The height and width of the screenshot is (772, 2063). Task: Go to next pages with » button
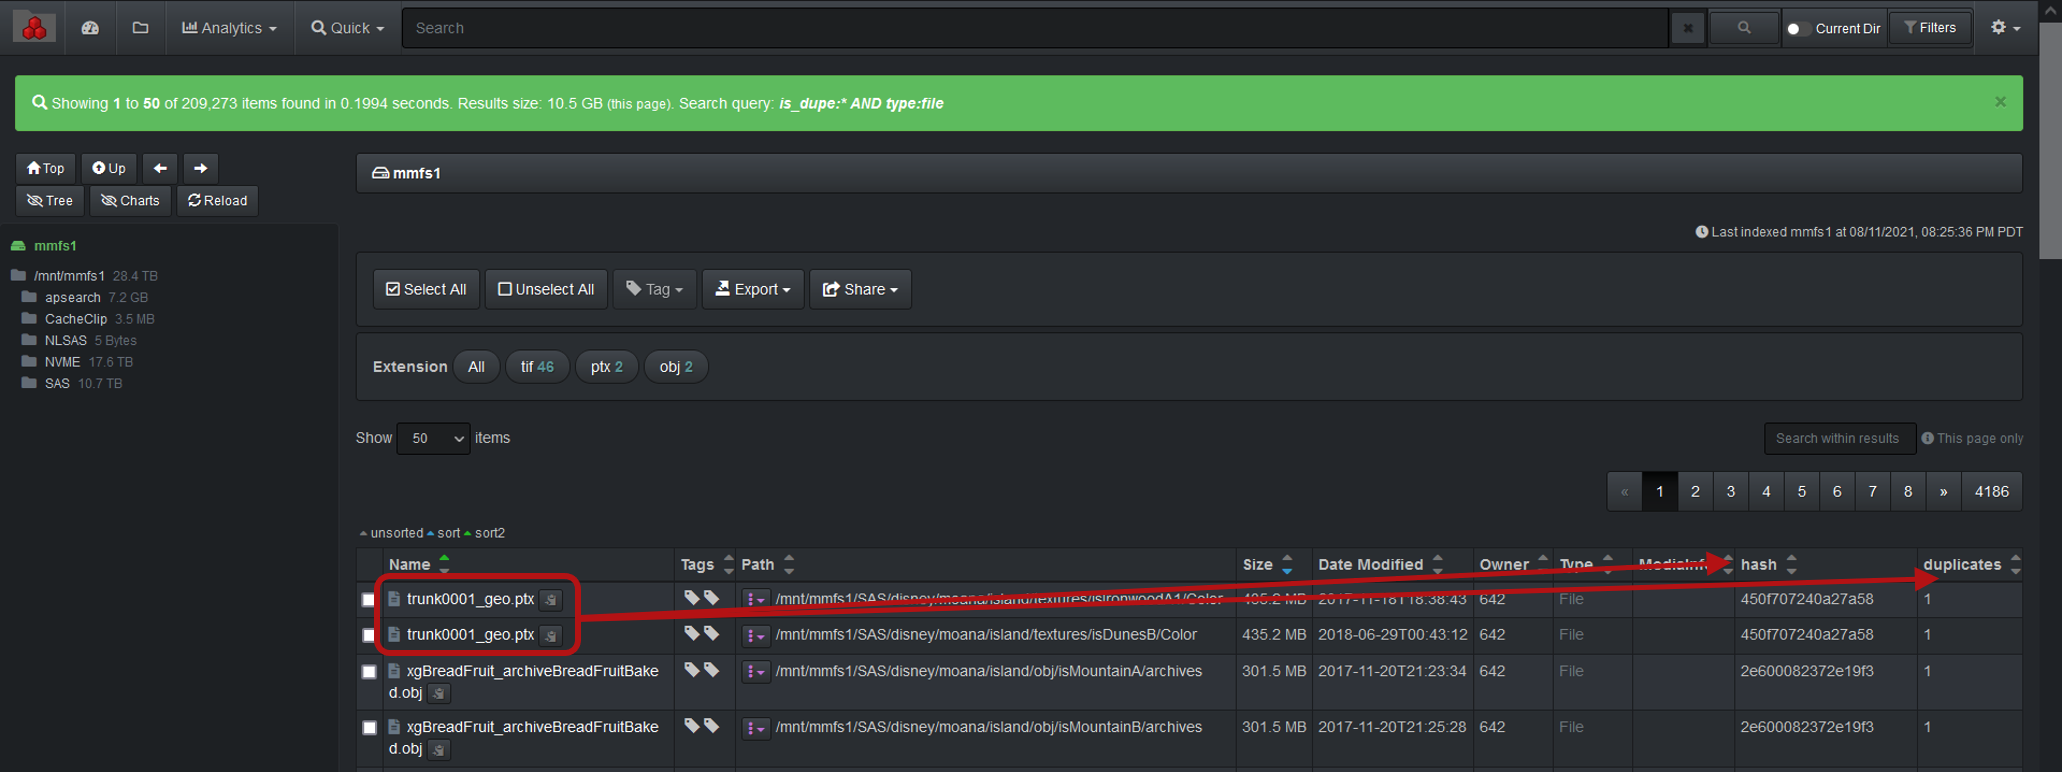point(1943,491)
